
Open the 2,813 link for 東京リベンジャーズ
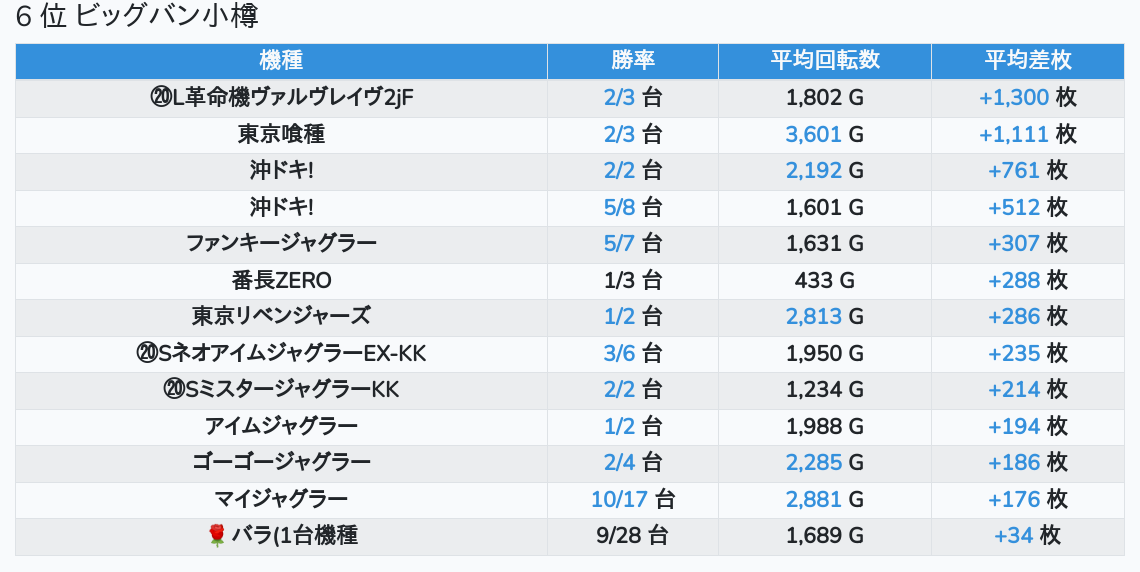pos(814,316)
